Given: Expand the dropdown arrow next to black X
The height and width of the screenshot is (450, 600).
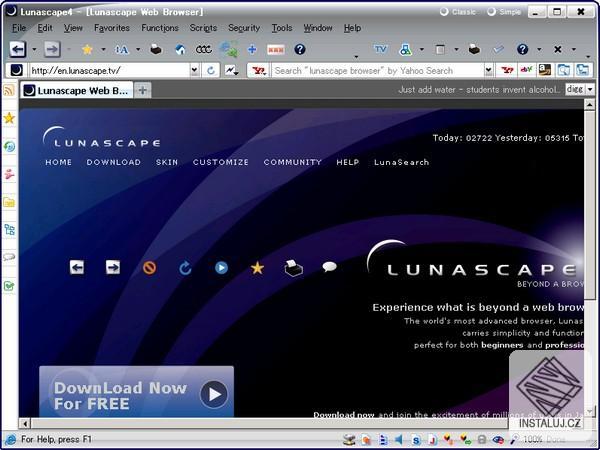Looking at the screenshot, I should click(573, 49).
